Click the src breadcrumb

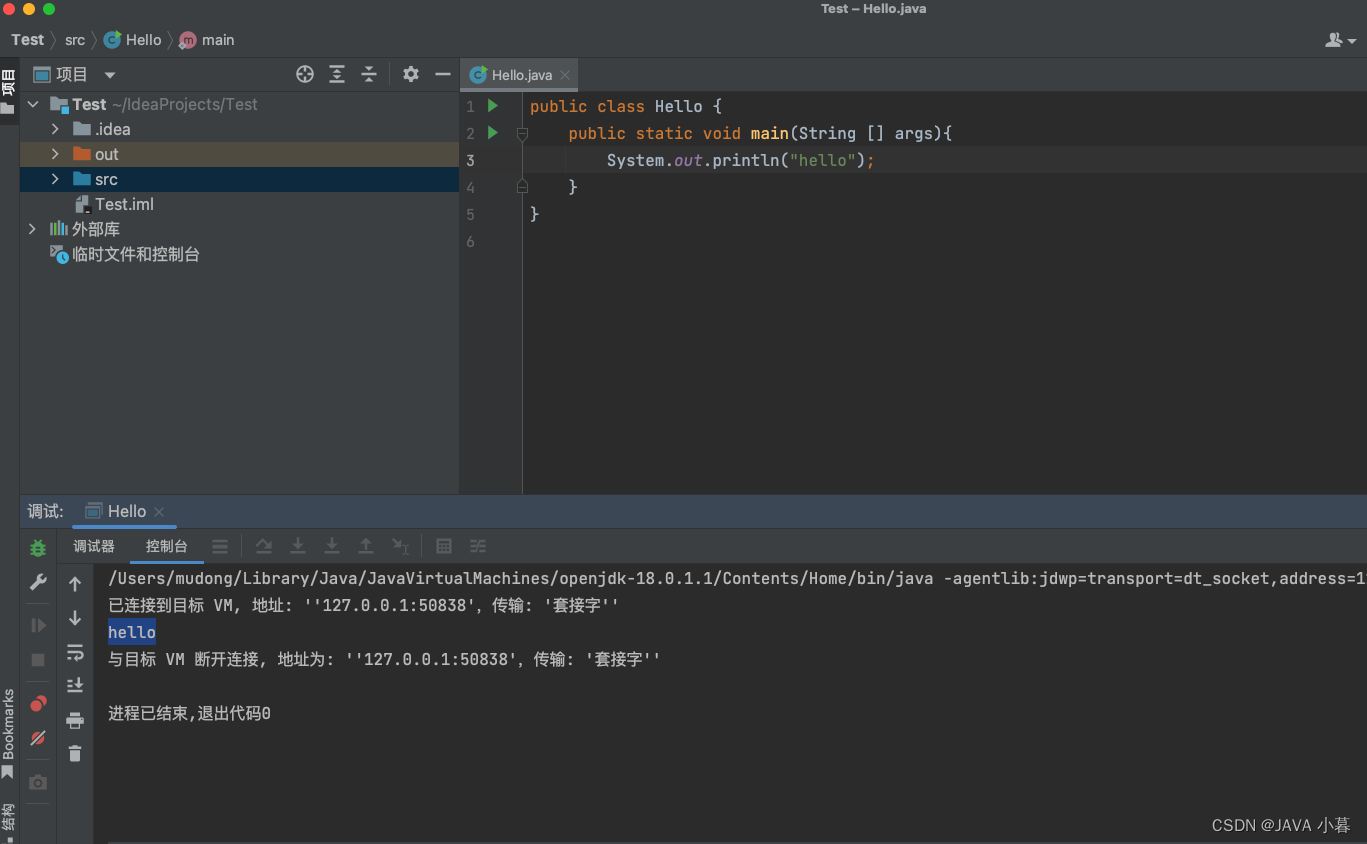pyautogui.click(x=75, y=40)
